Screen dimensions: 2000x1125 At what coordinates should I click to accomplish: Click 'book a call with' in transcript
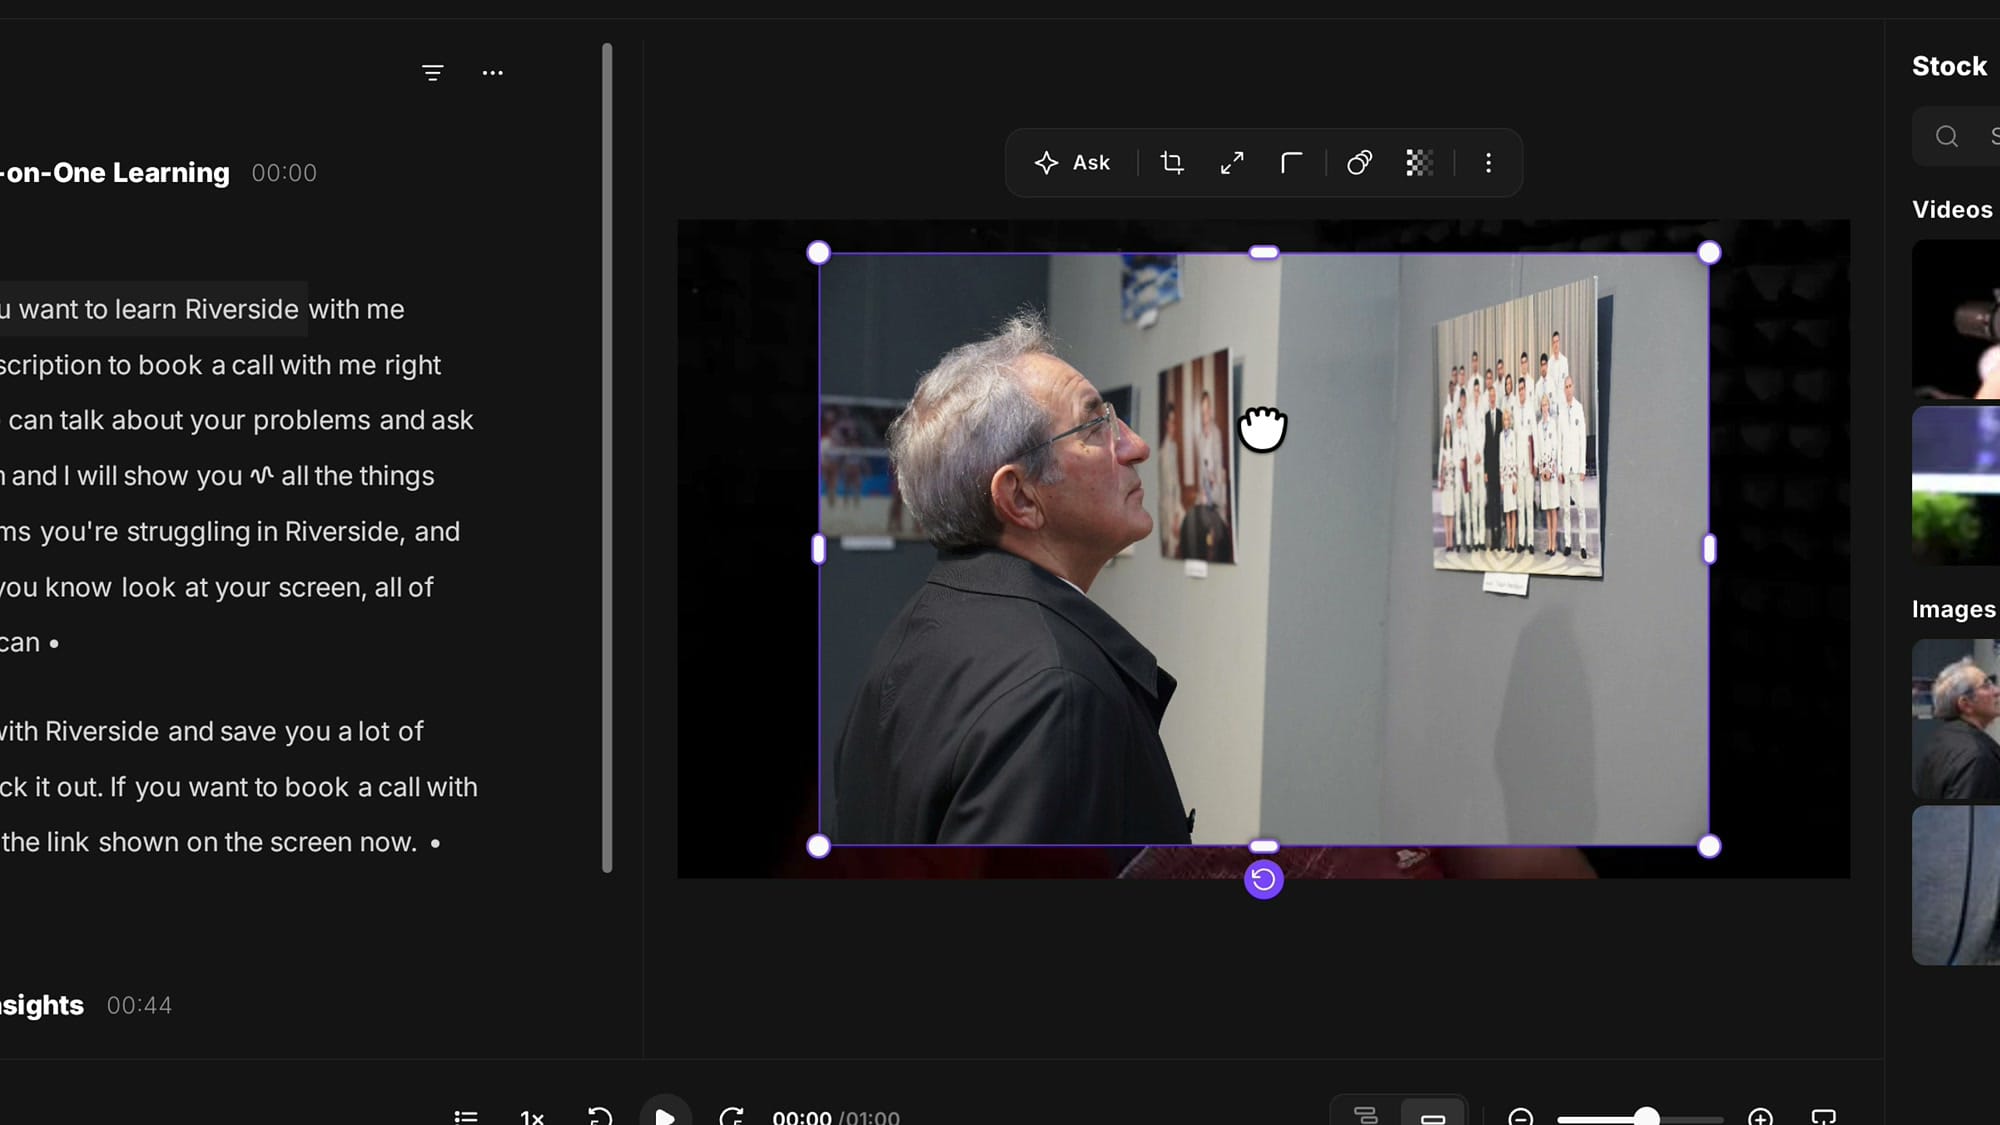point(381,787)
